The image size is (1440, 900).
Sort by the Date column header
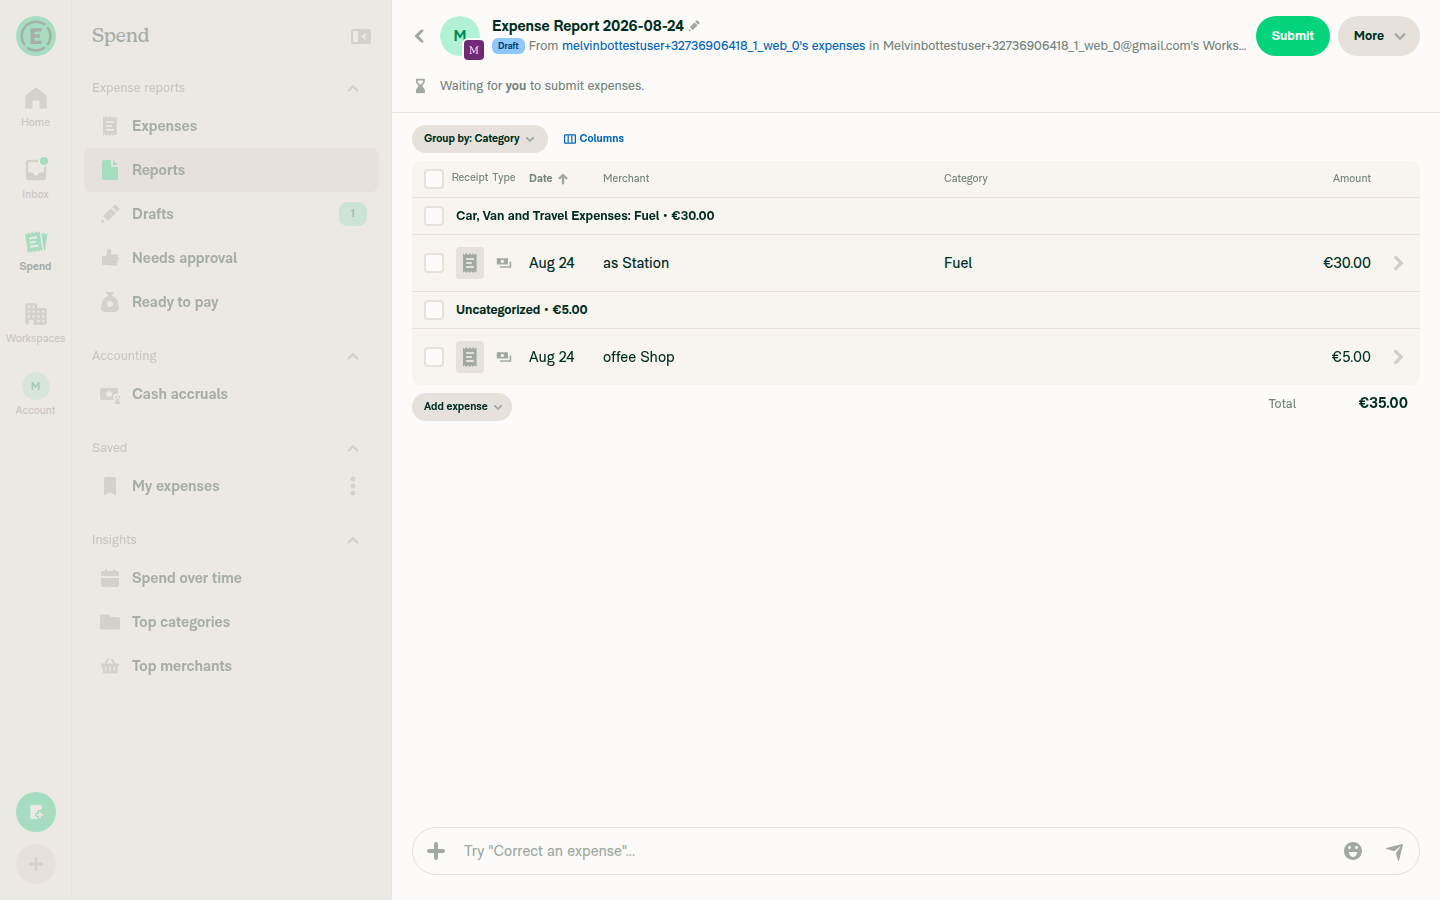[548, 179]
